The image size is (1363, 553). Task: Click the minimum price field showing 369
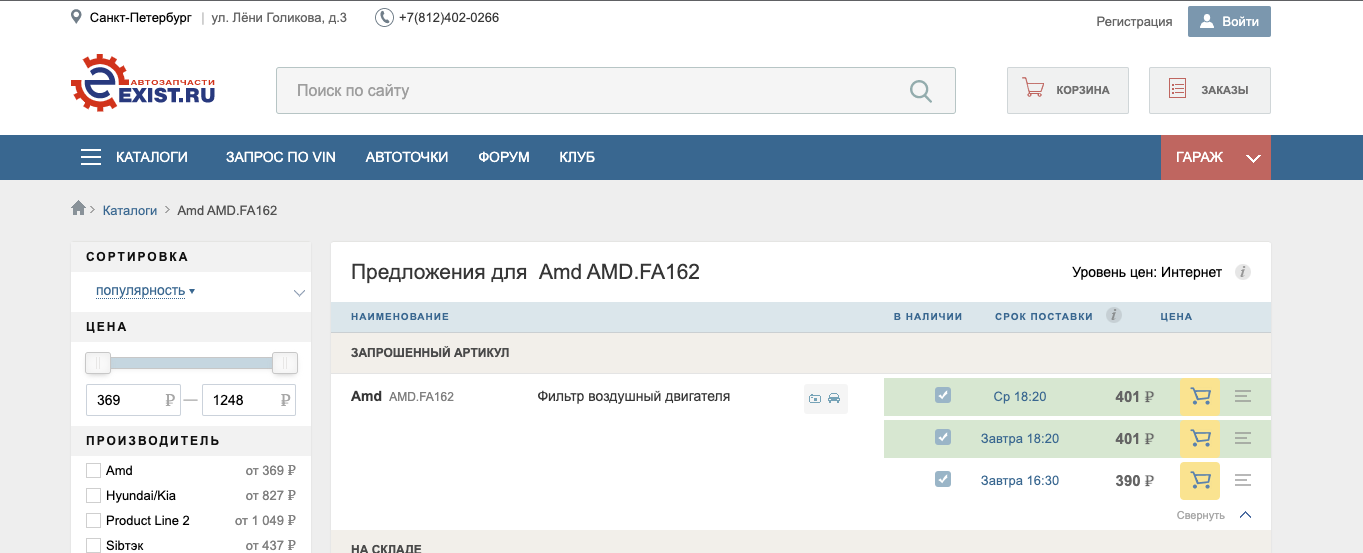point(133,400)
